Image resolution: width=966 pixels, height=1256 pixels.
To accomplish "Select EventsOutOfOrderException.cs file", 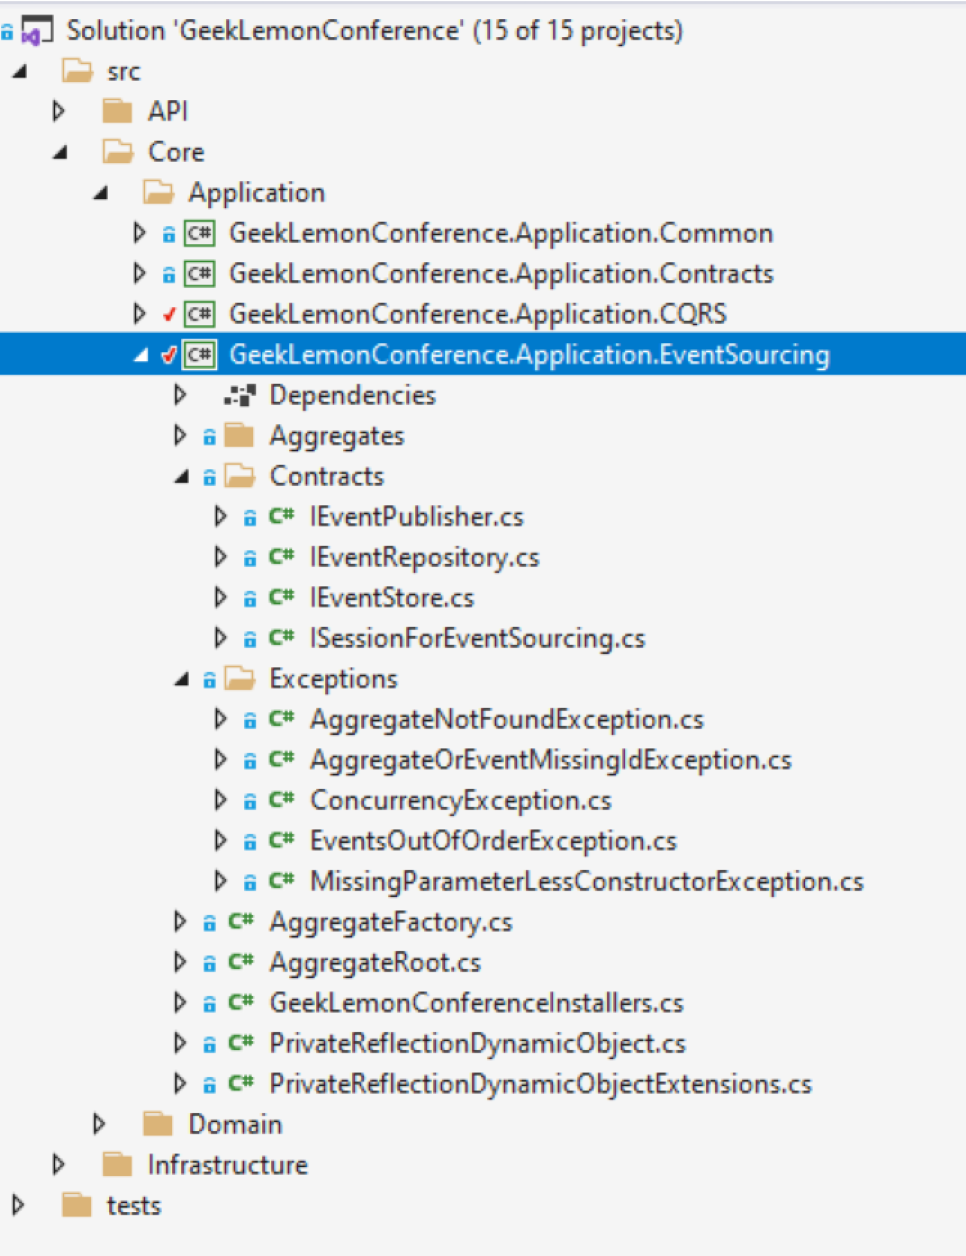I will coord(493,841).
